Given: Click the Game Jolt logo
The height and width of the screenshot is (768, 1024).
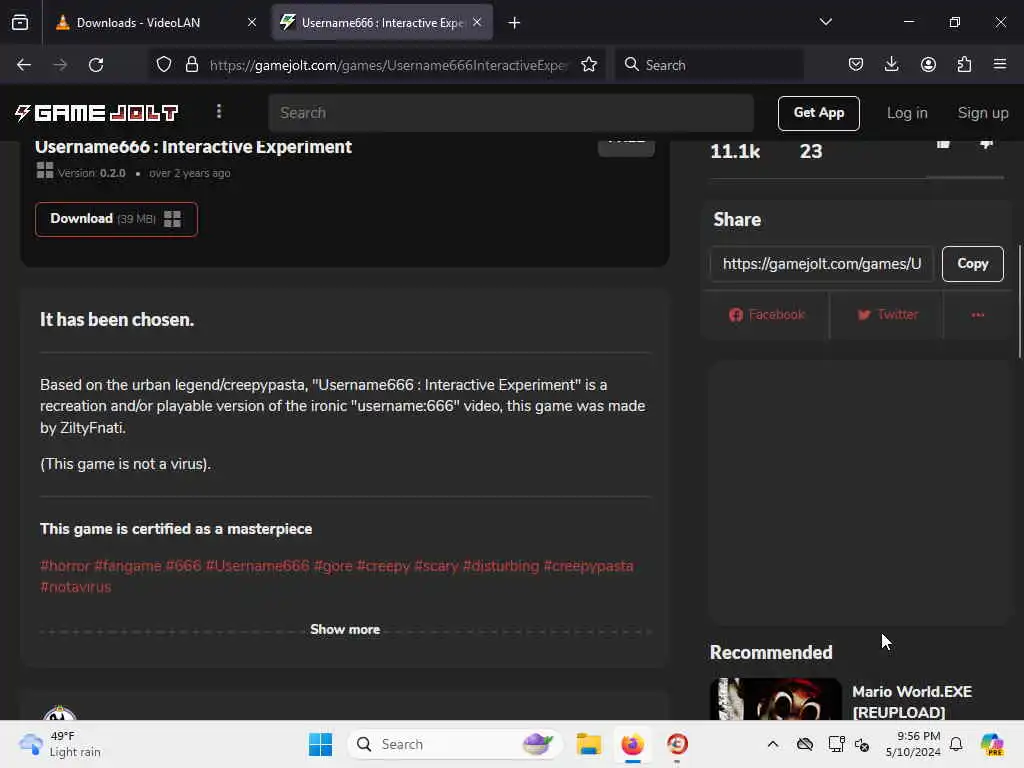Looking at the screenshot, I should [97, 113].
